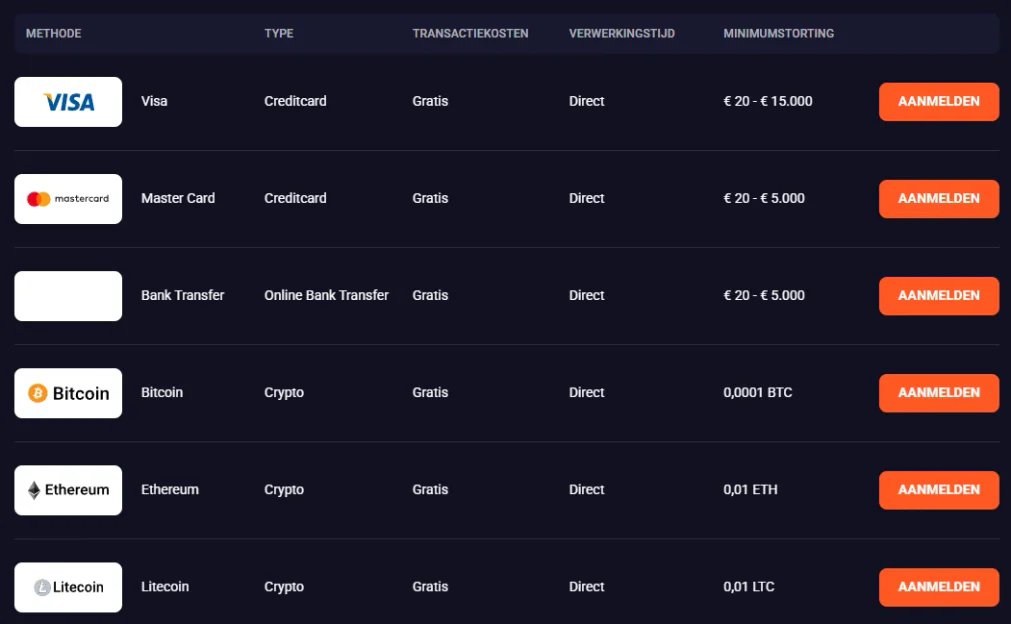Select the Ethereum method name text
This screenshot has width=1011, height=624.
[170, 489]
